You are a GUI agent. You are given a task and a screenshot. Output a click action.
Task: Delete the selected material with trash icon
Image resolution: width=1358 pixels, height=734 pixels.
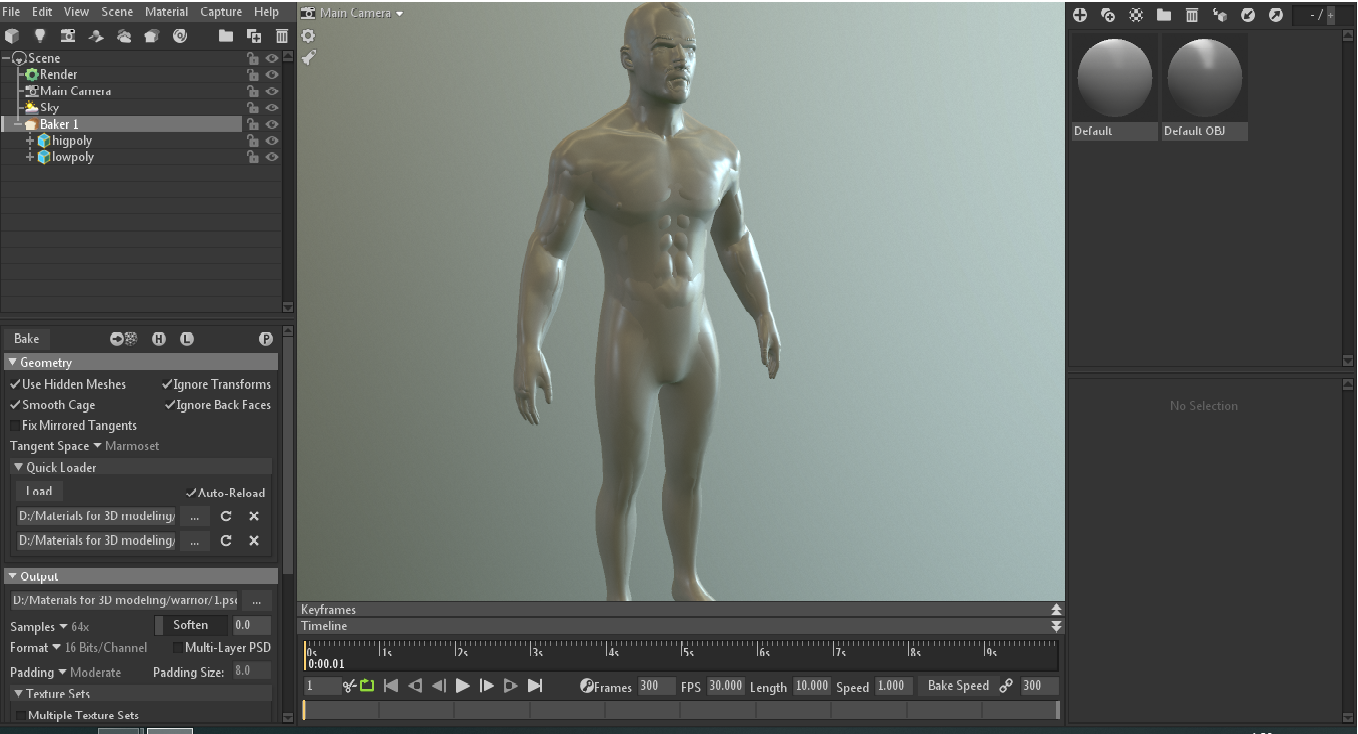tap(1192, 15)
